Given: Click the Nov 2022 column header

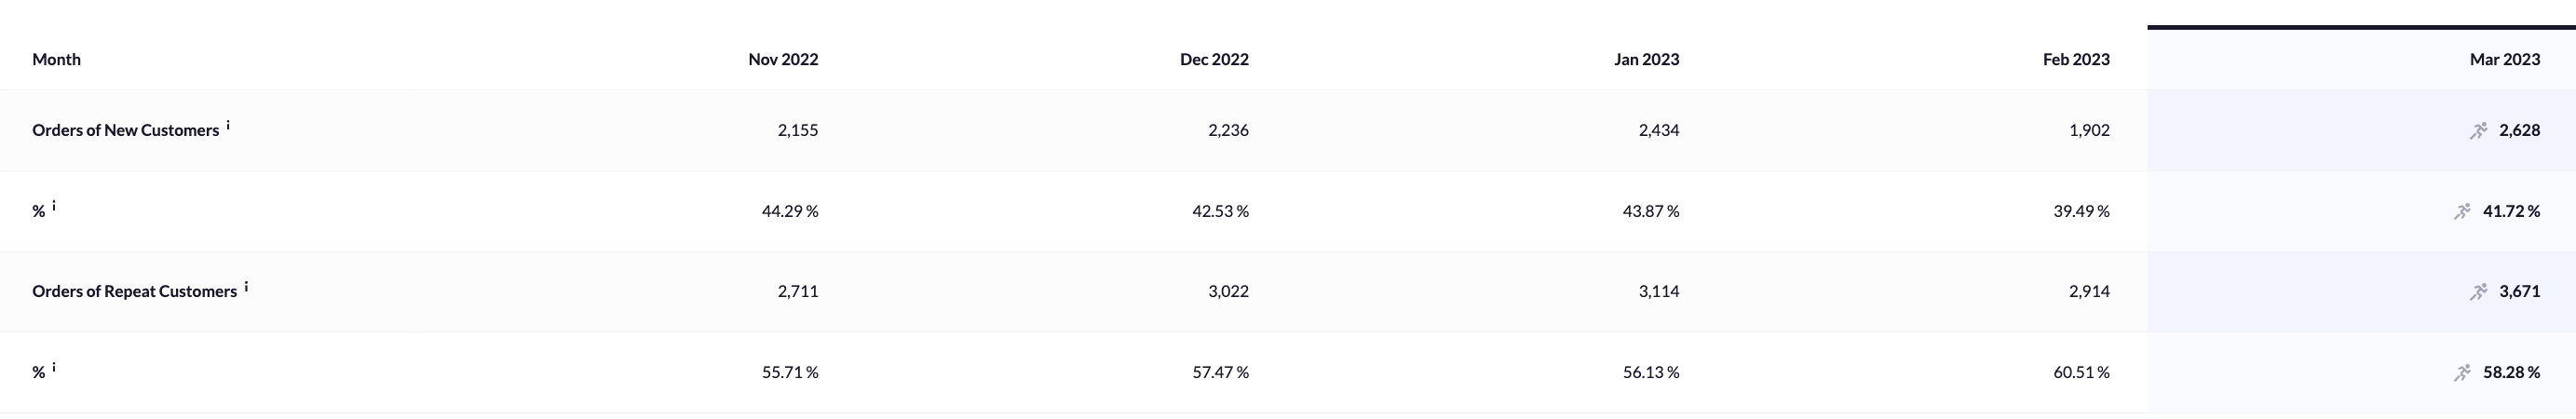Looking at the screenshot, I should [x=783, y=59].
